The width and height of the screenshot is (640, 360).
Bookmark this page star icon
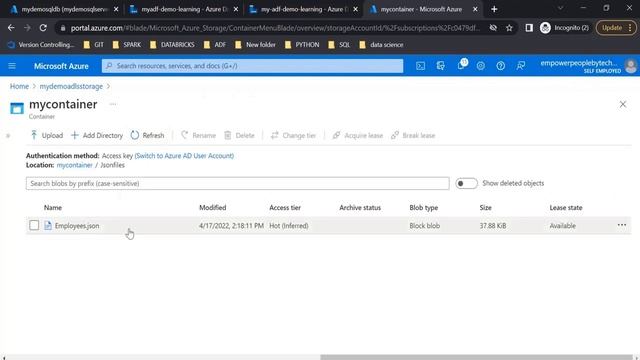coord(509,28)
